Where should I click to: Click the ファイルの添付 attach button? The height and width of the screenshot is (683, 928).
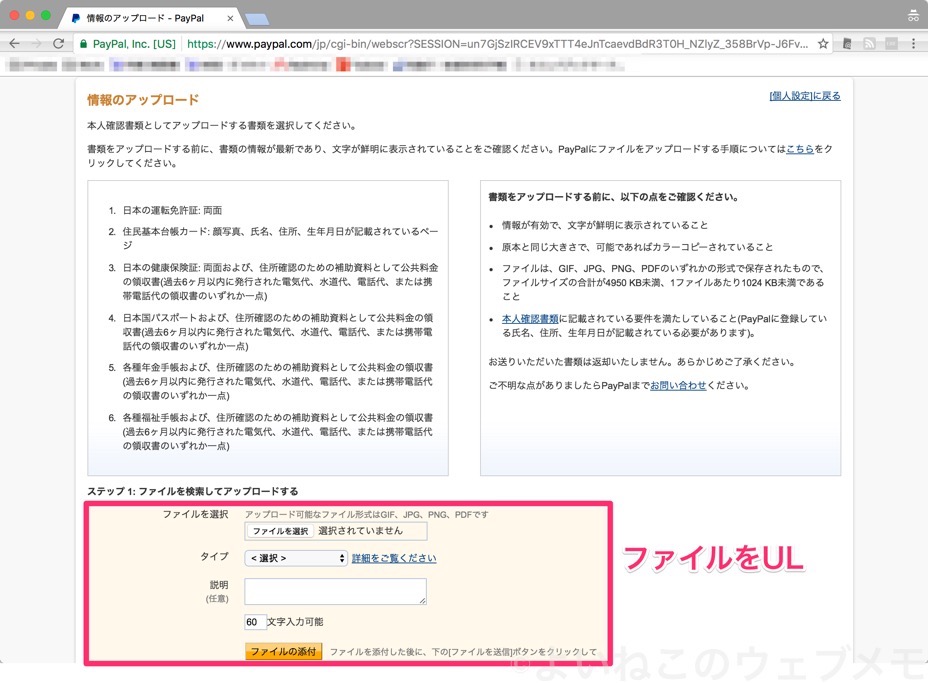tap(283, 651)
